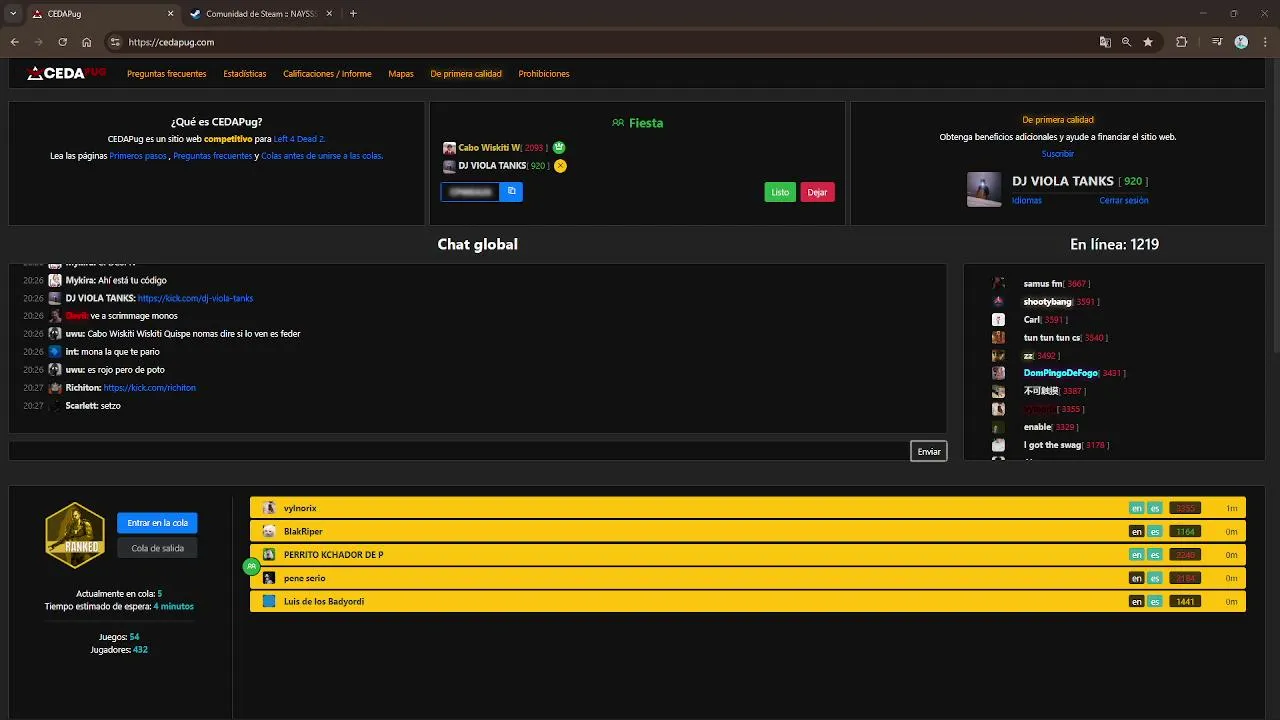1280x720 pixels.
Task: Click vylnorix's avatar in the queue list
Action: [x=269, y=508]
